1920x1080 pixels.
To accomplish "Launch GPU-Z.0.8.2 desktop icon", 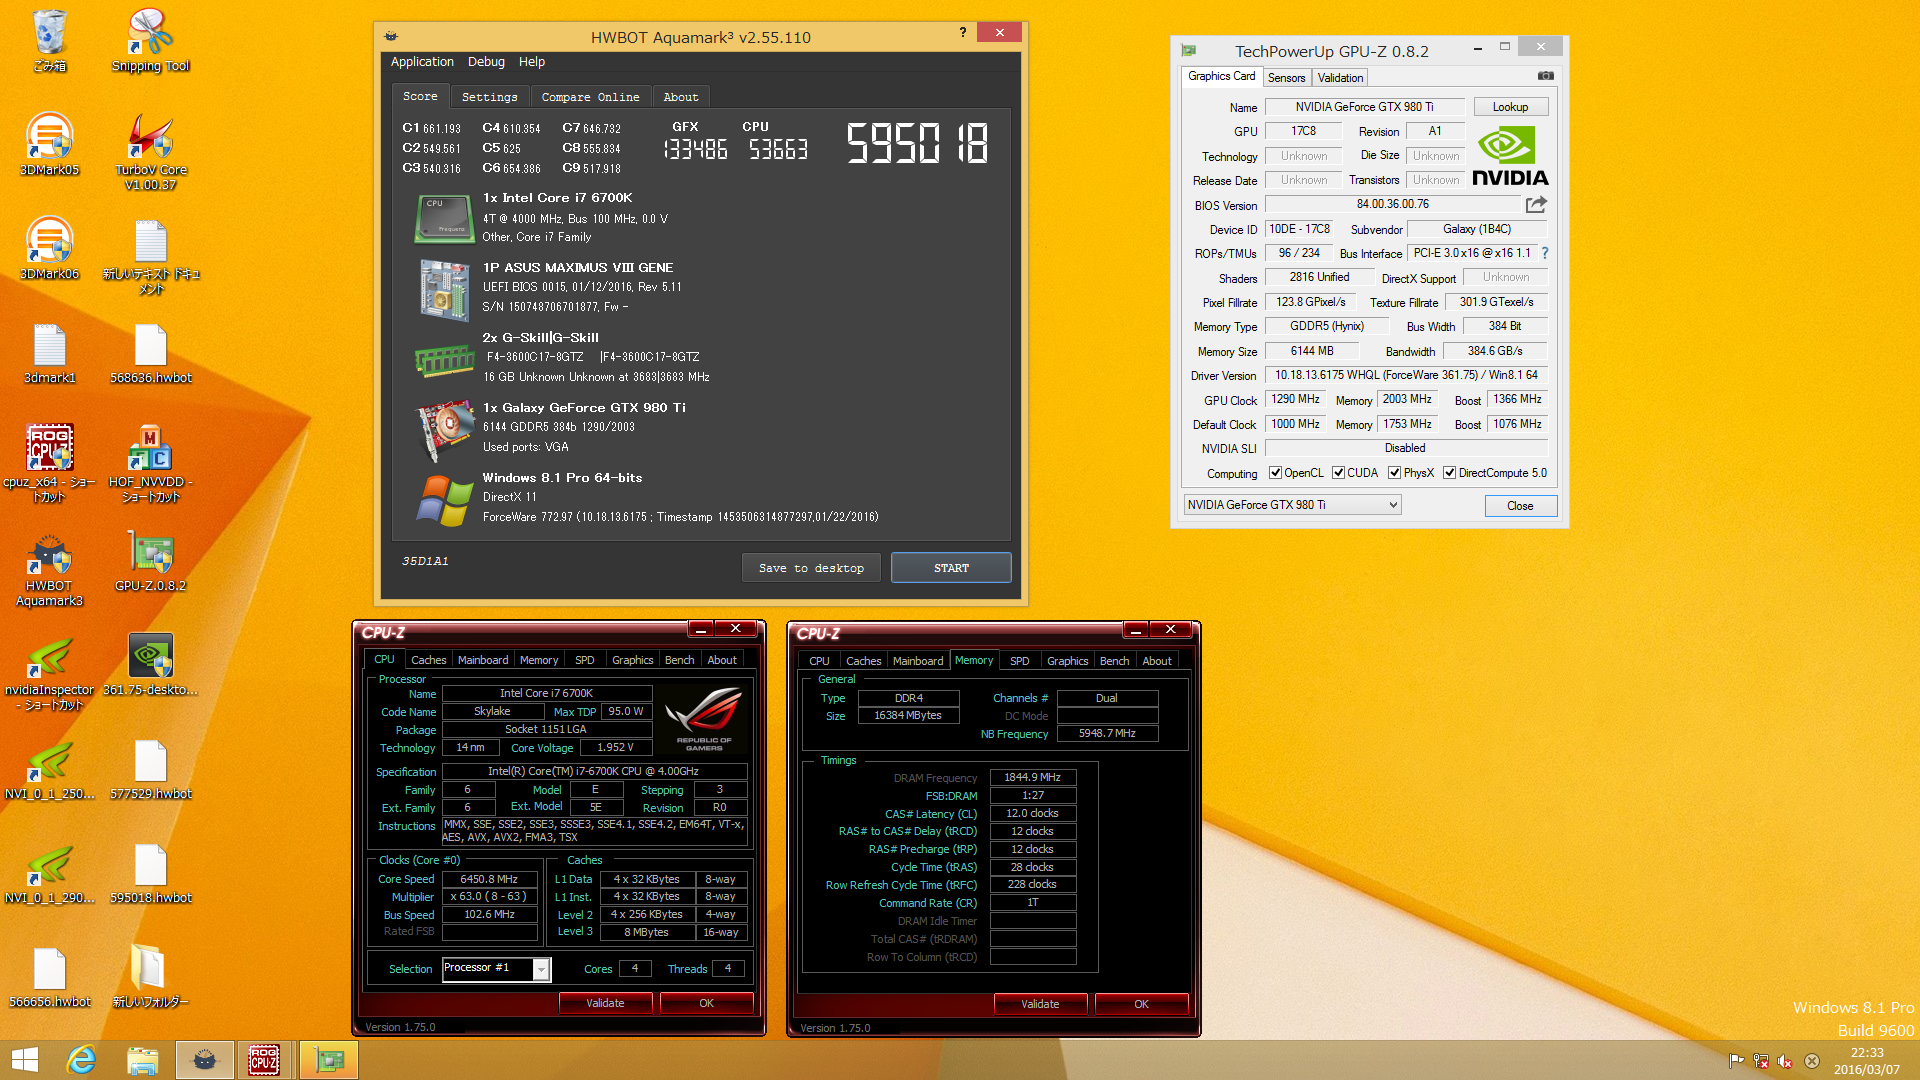I will point(151,561).
